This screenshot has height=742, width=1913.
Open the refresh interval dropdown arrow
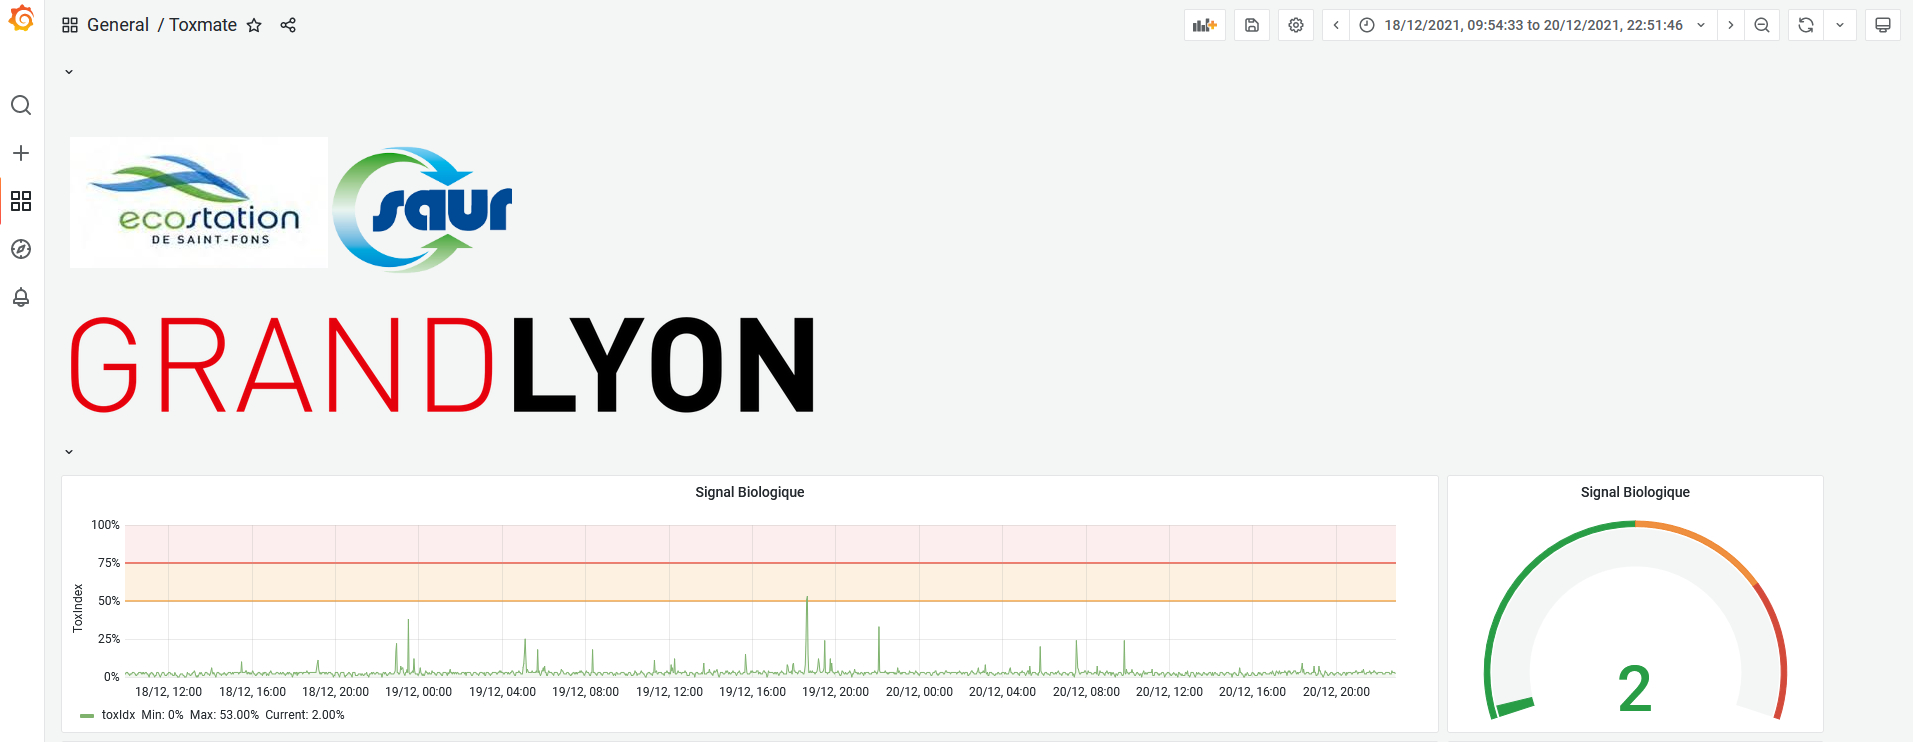[x=1840, y=25]
